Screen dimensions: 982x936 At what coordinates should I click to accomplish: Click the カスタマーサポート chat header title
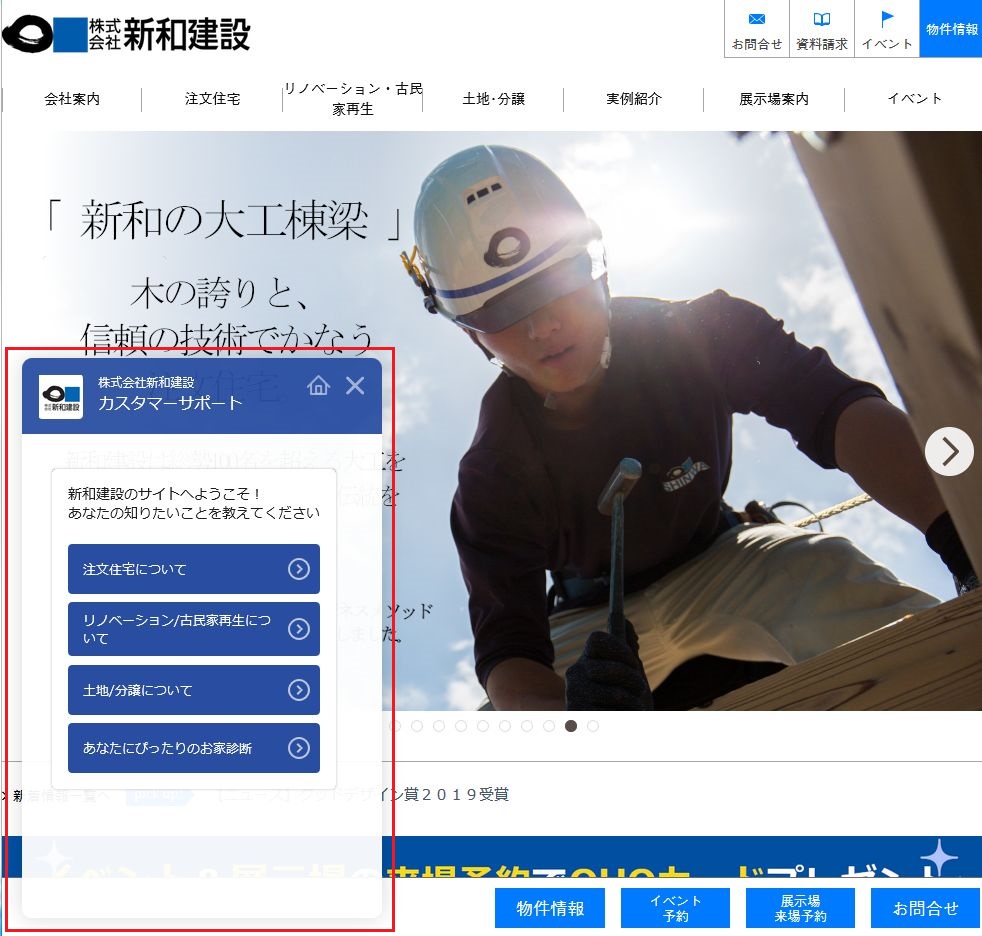(170, 403)
